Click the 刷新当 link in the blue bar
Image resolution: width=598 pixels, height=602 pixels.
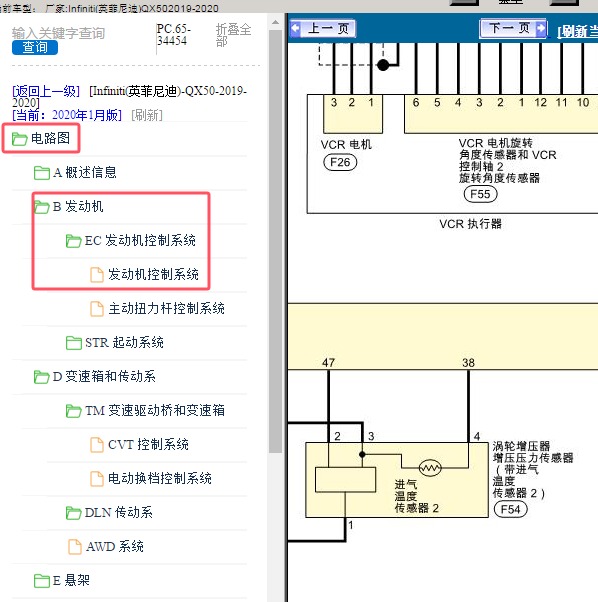pos(577,31)
